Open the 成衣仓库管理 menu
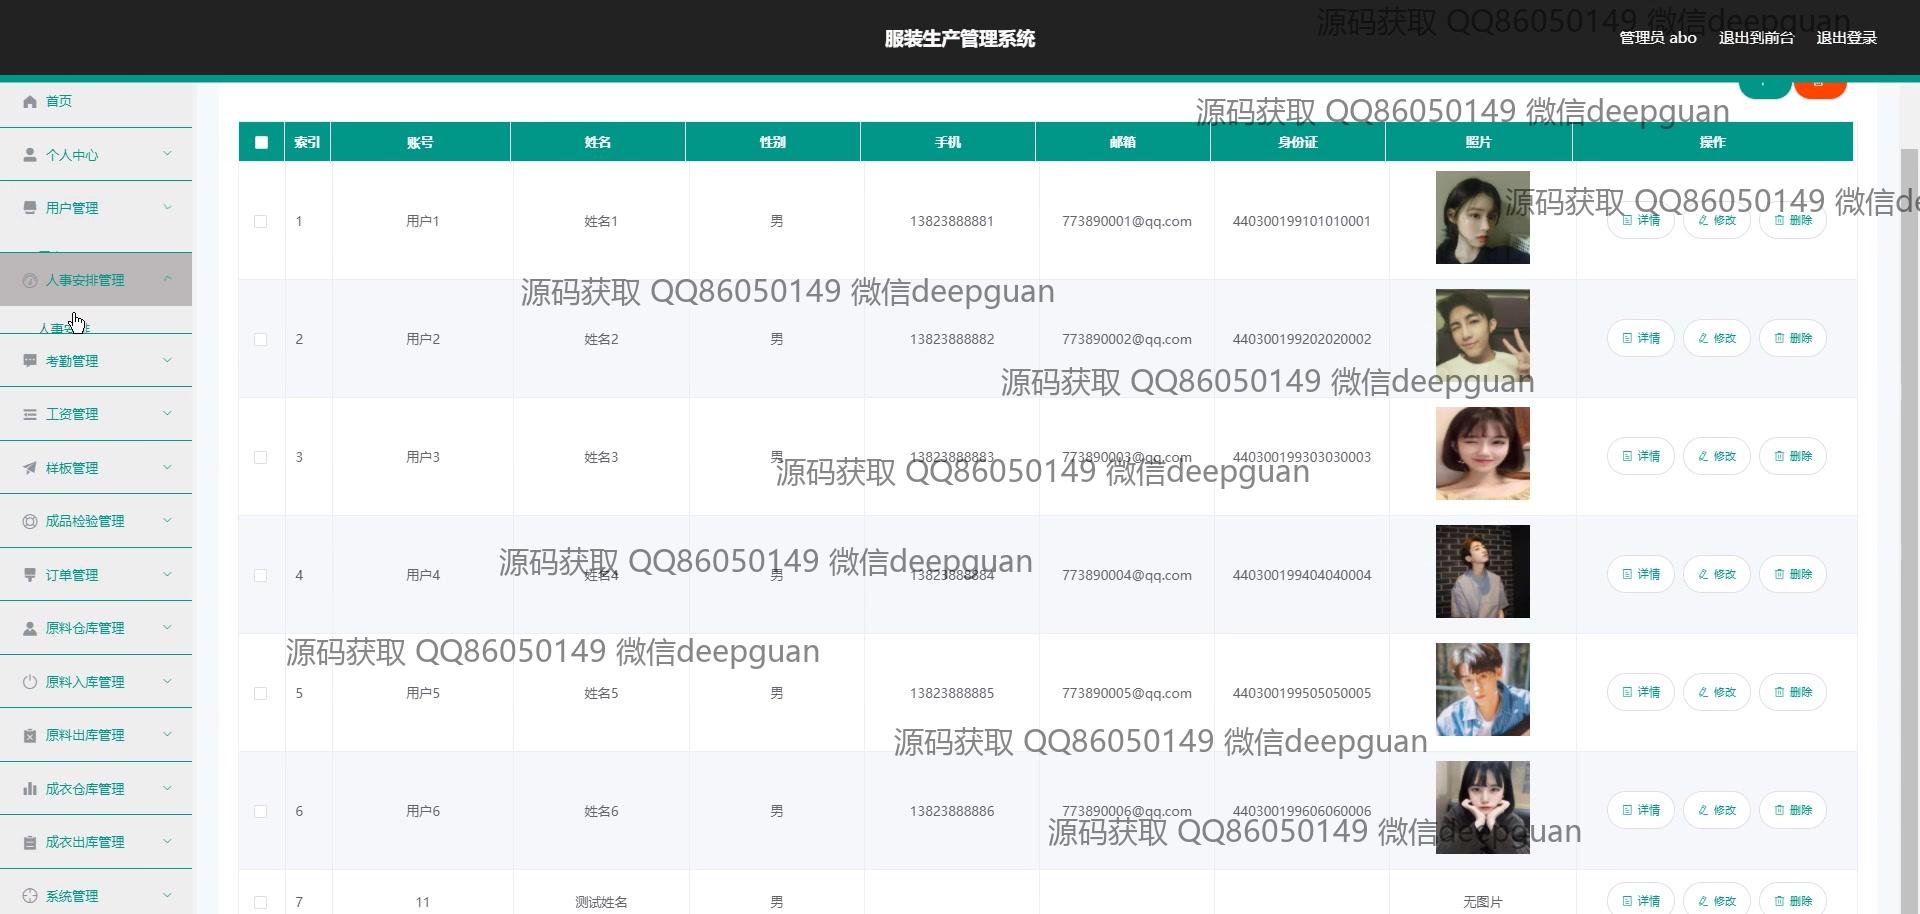The image size is (1920, 914). coord(96,789)
